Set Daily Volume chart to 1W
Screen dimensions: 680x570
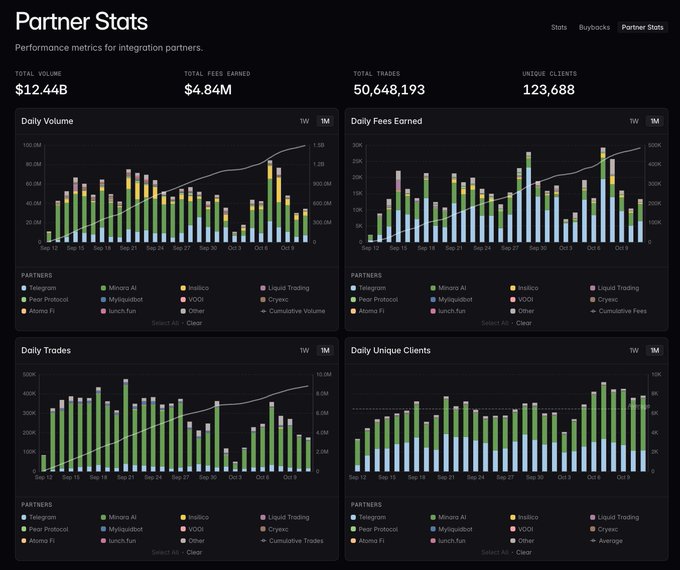304,121
